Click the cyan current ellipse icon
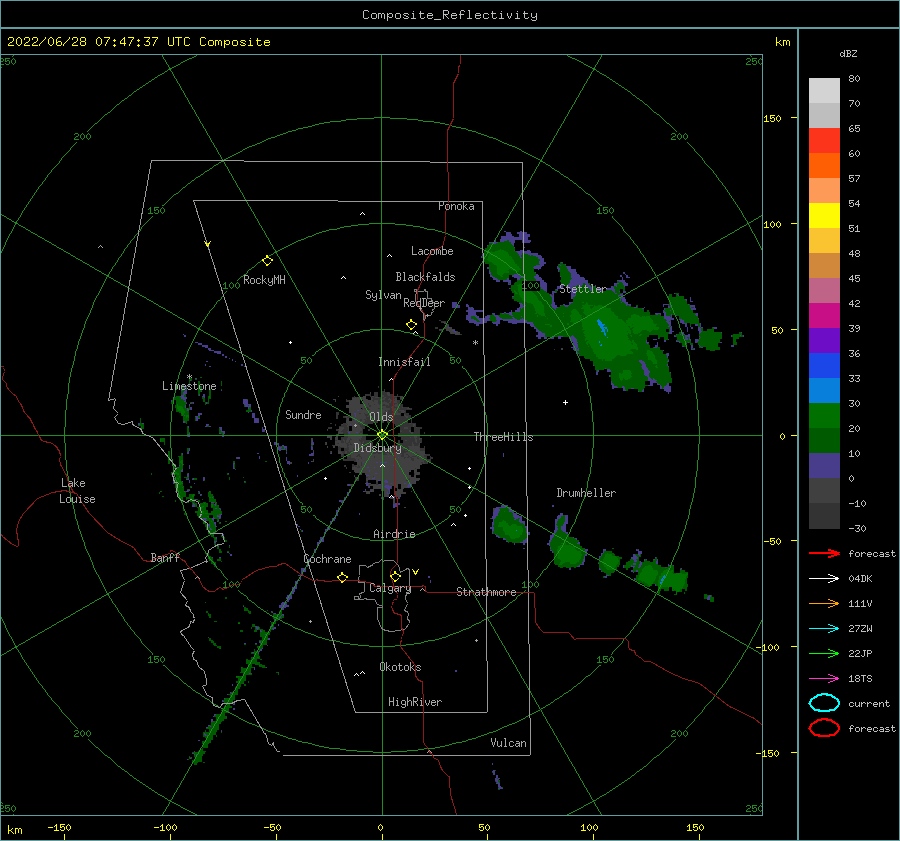The height and width of the screenshot is (841, 900). [x=824, y=703]
